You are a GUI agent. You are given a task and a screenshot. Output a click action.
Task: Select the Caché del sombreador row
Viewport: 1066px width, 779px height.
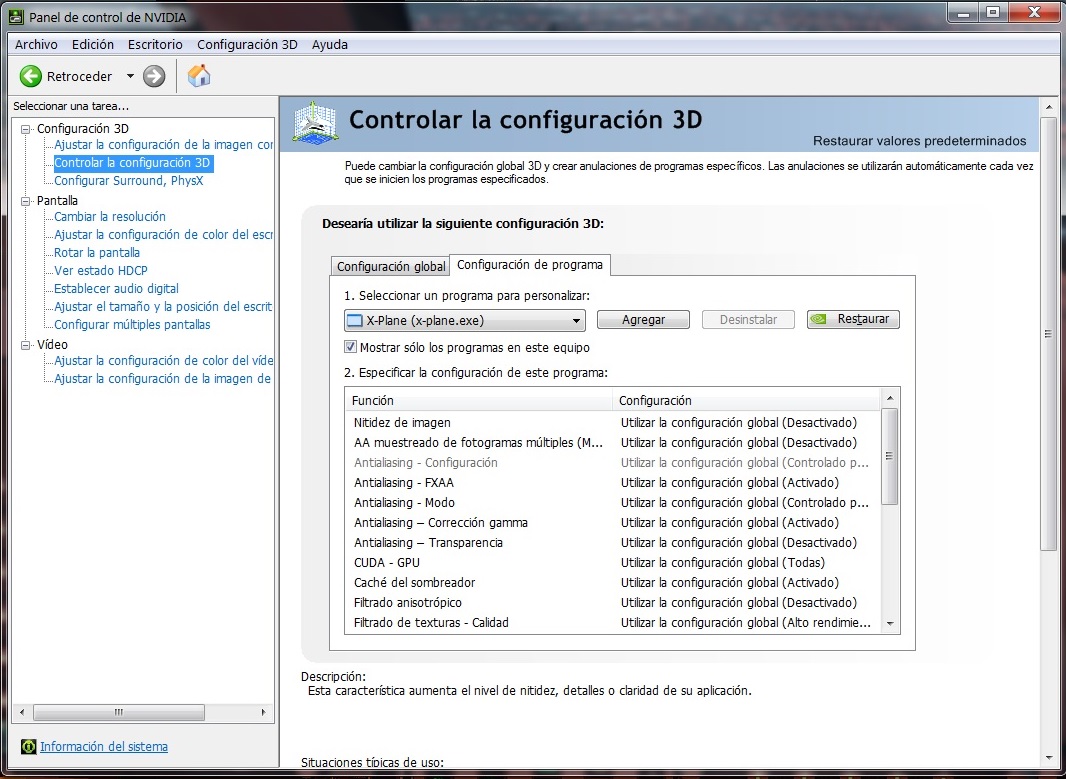613,583
